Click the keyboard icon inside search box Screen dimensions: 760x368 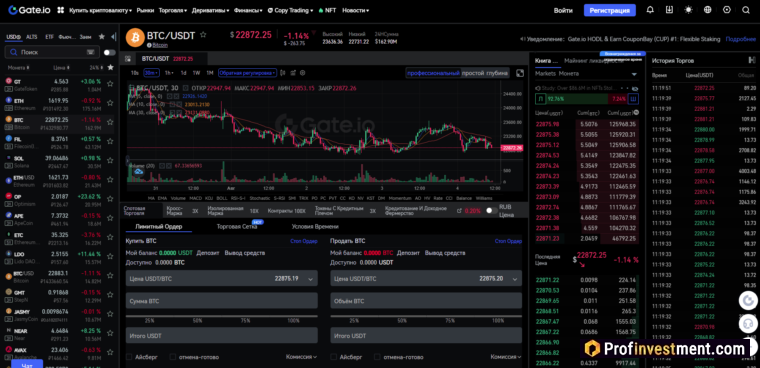(x=91, y=52)
